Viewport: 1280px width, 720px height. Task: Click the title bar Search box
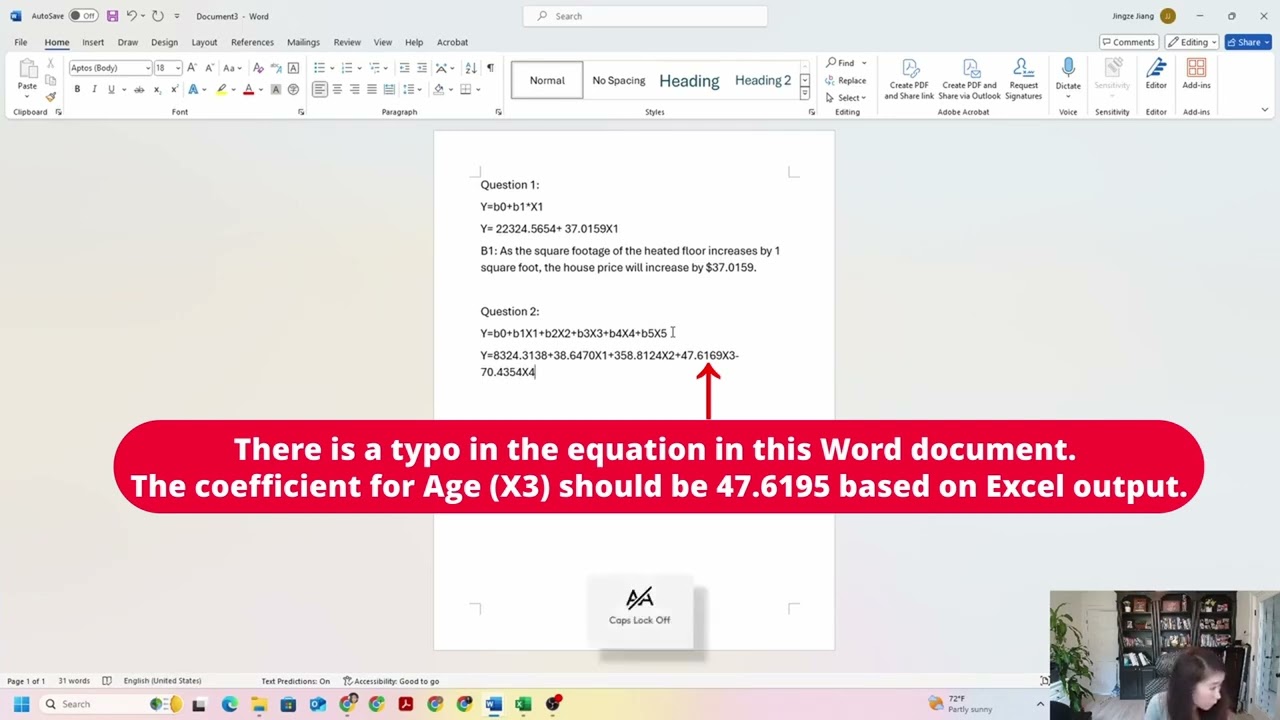point(645,16)
